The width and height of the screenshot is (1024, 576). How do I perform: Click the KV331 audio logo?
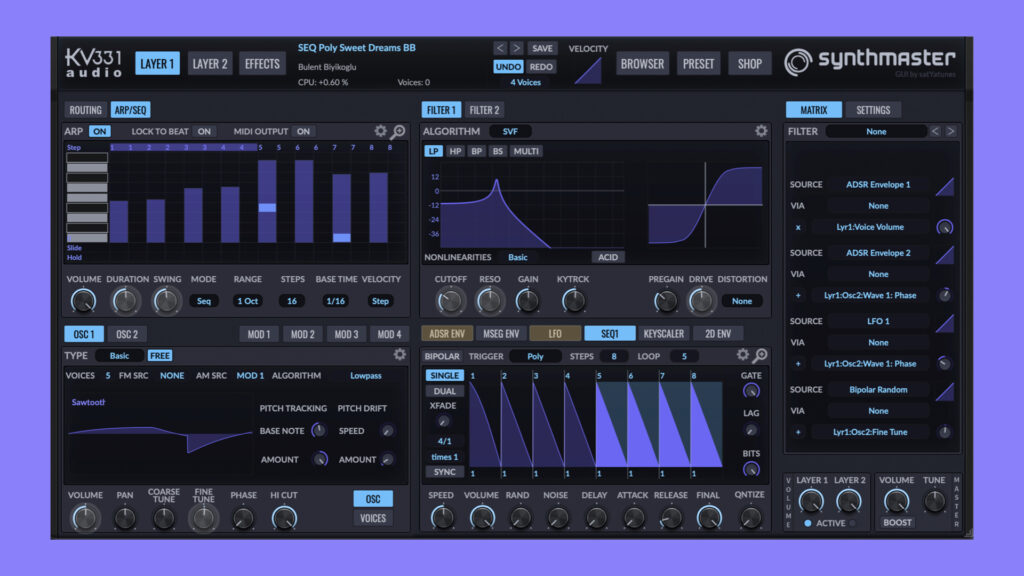(x=93, y=63)
